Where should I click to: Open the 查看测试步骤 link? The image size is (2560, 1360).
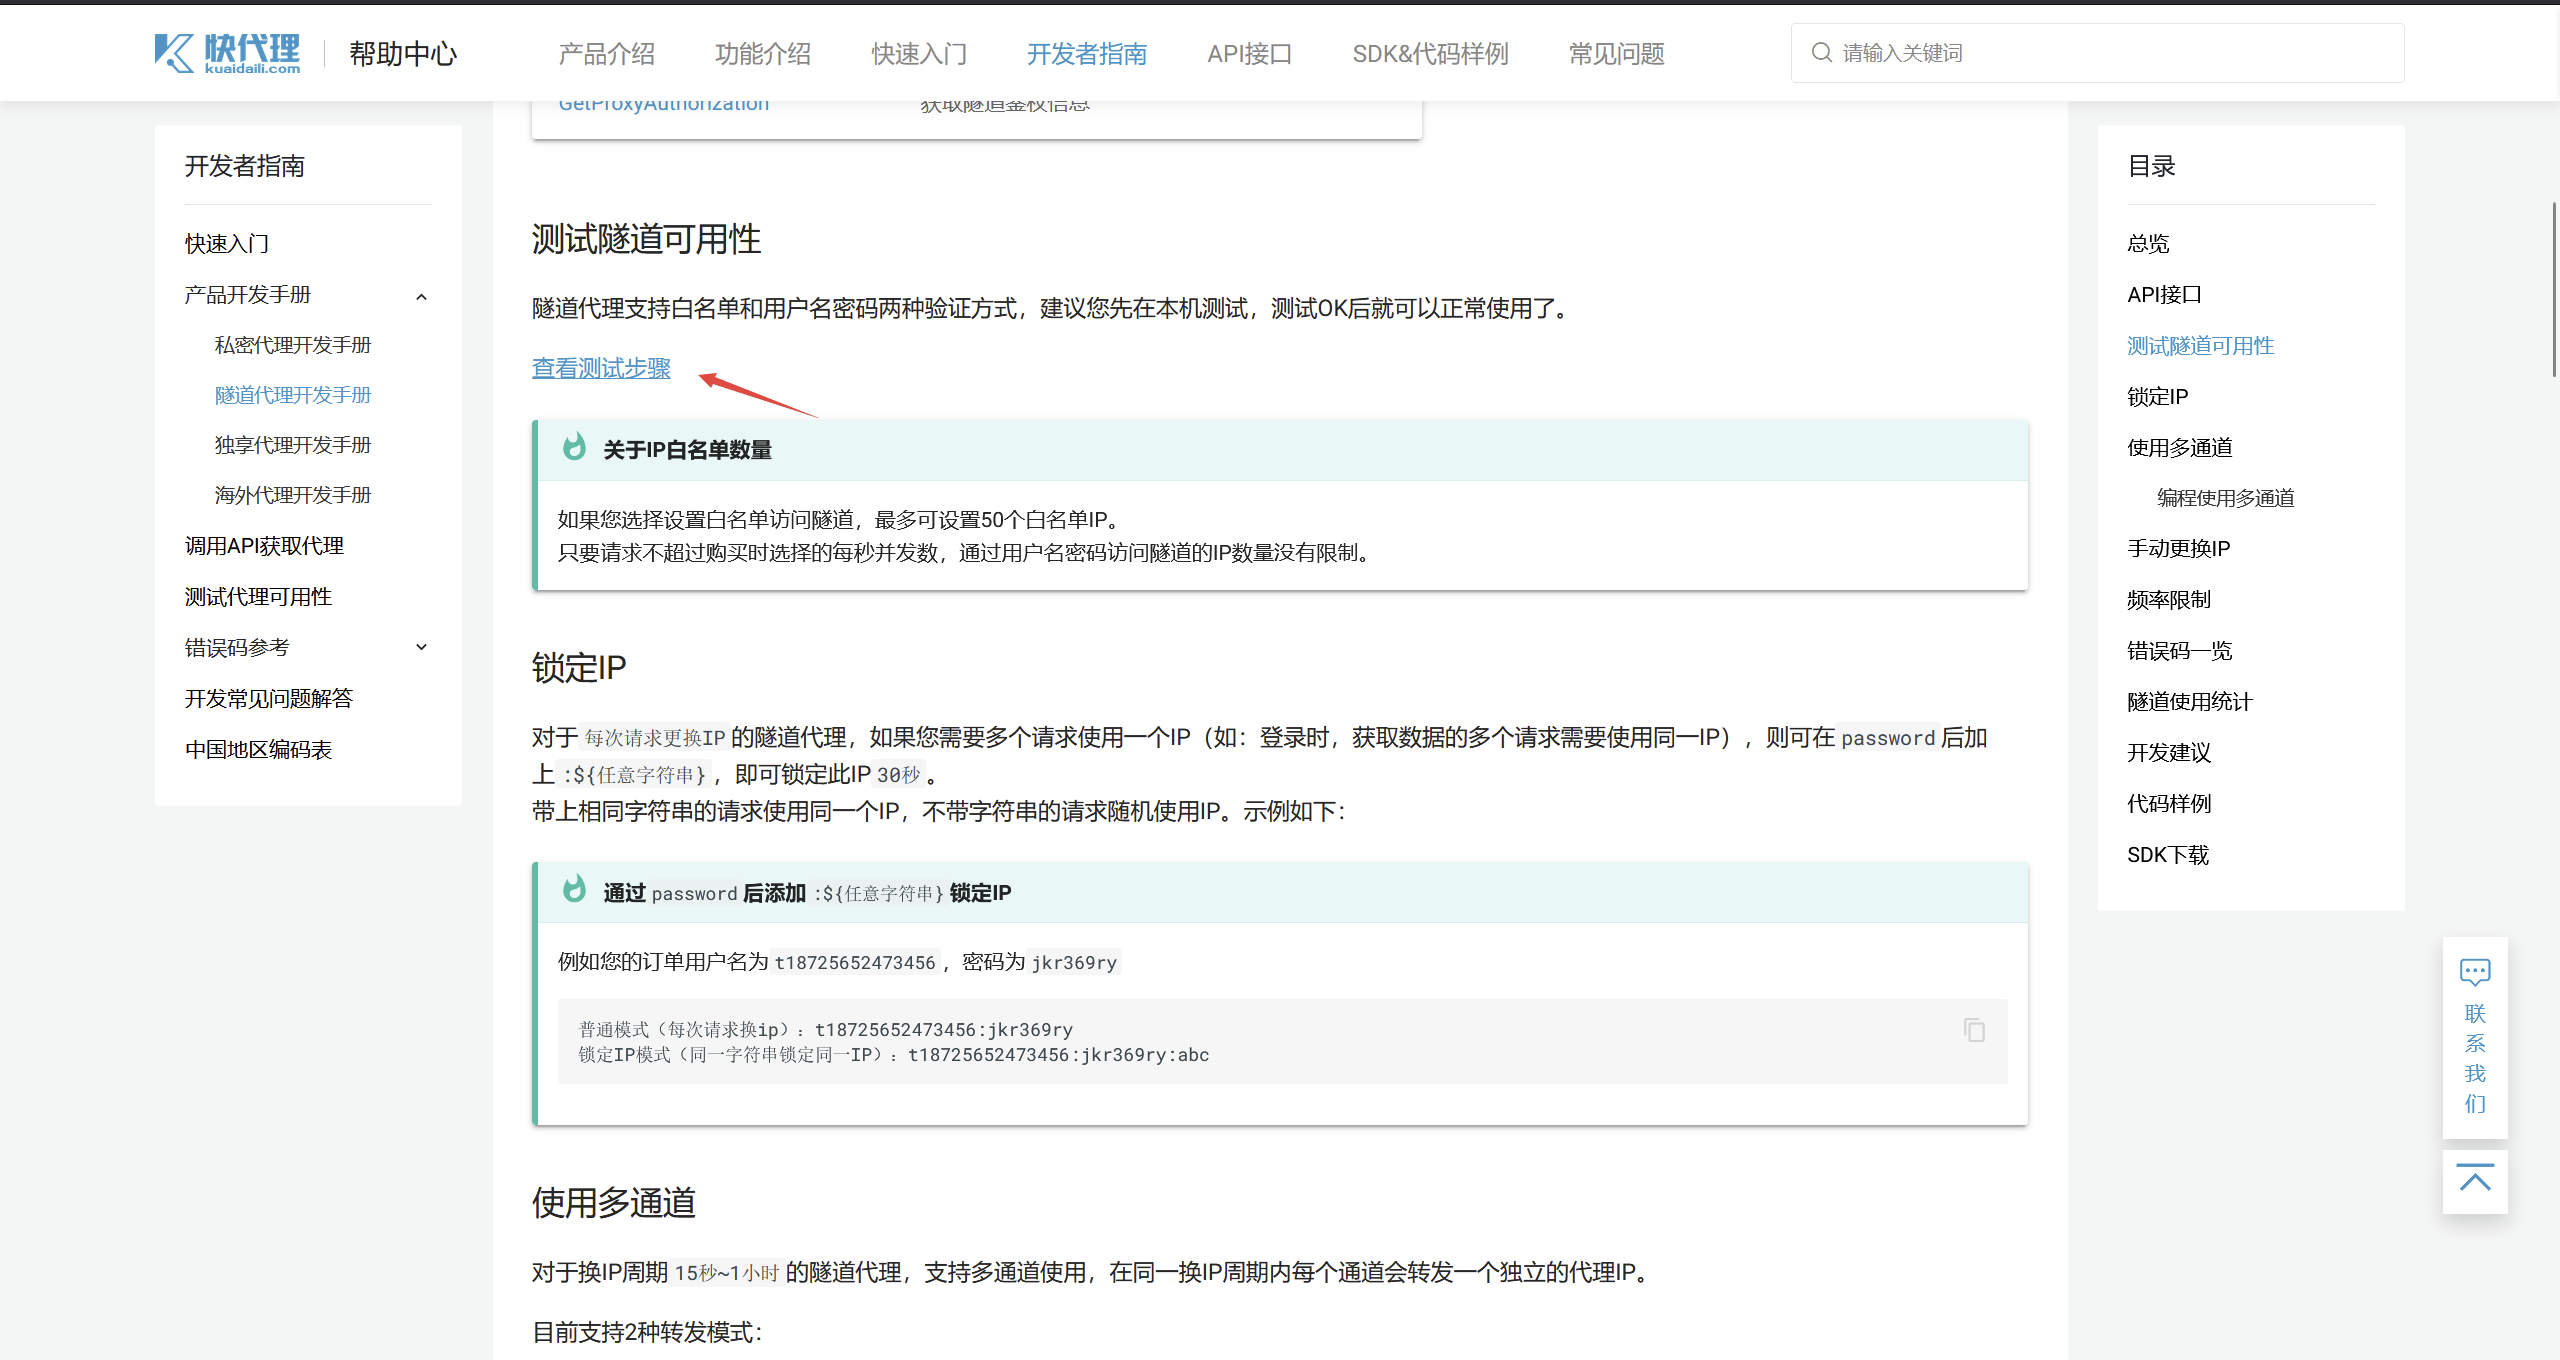(x=601, y=368)
